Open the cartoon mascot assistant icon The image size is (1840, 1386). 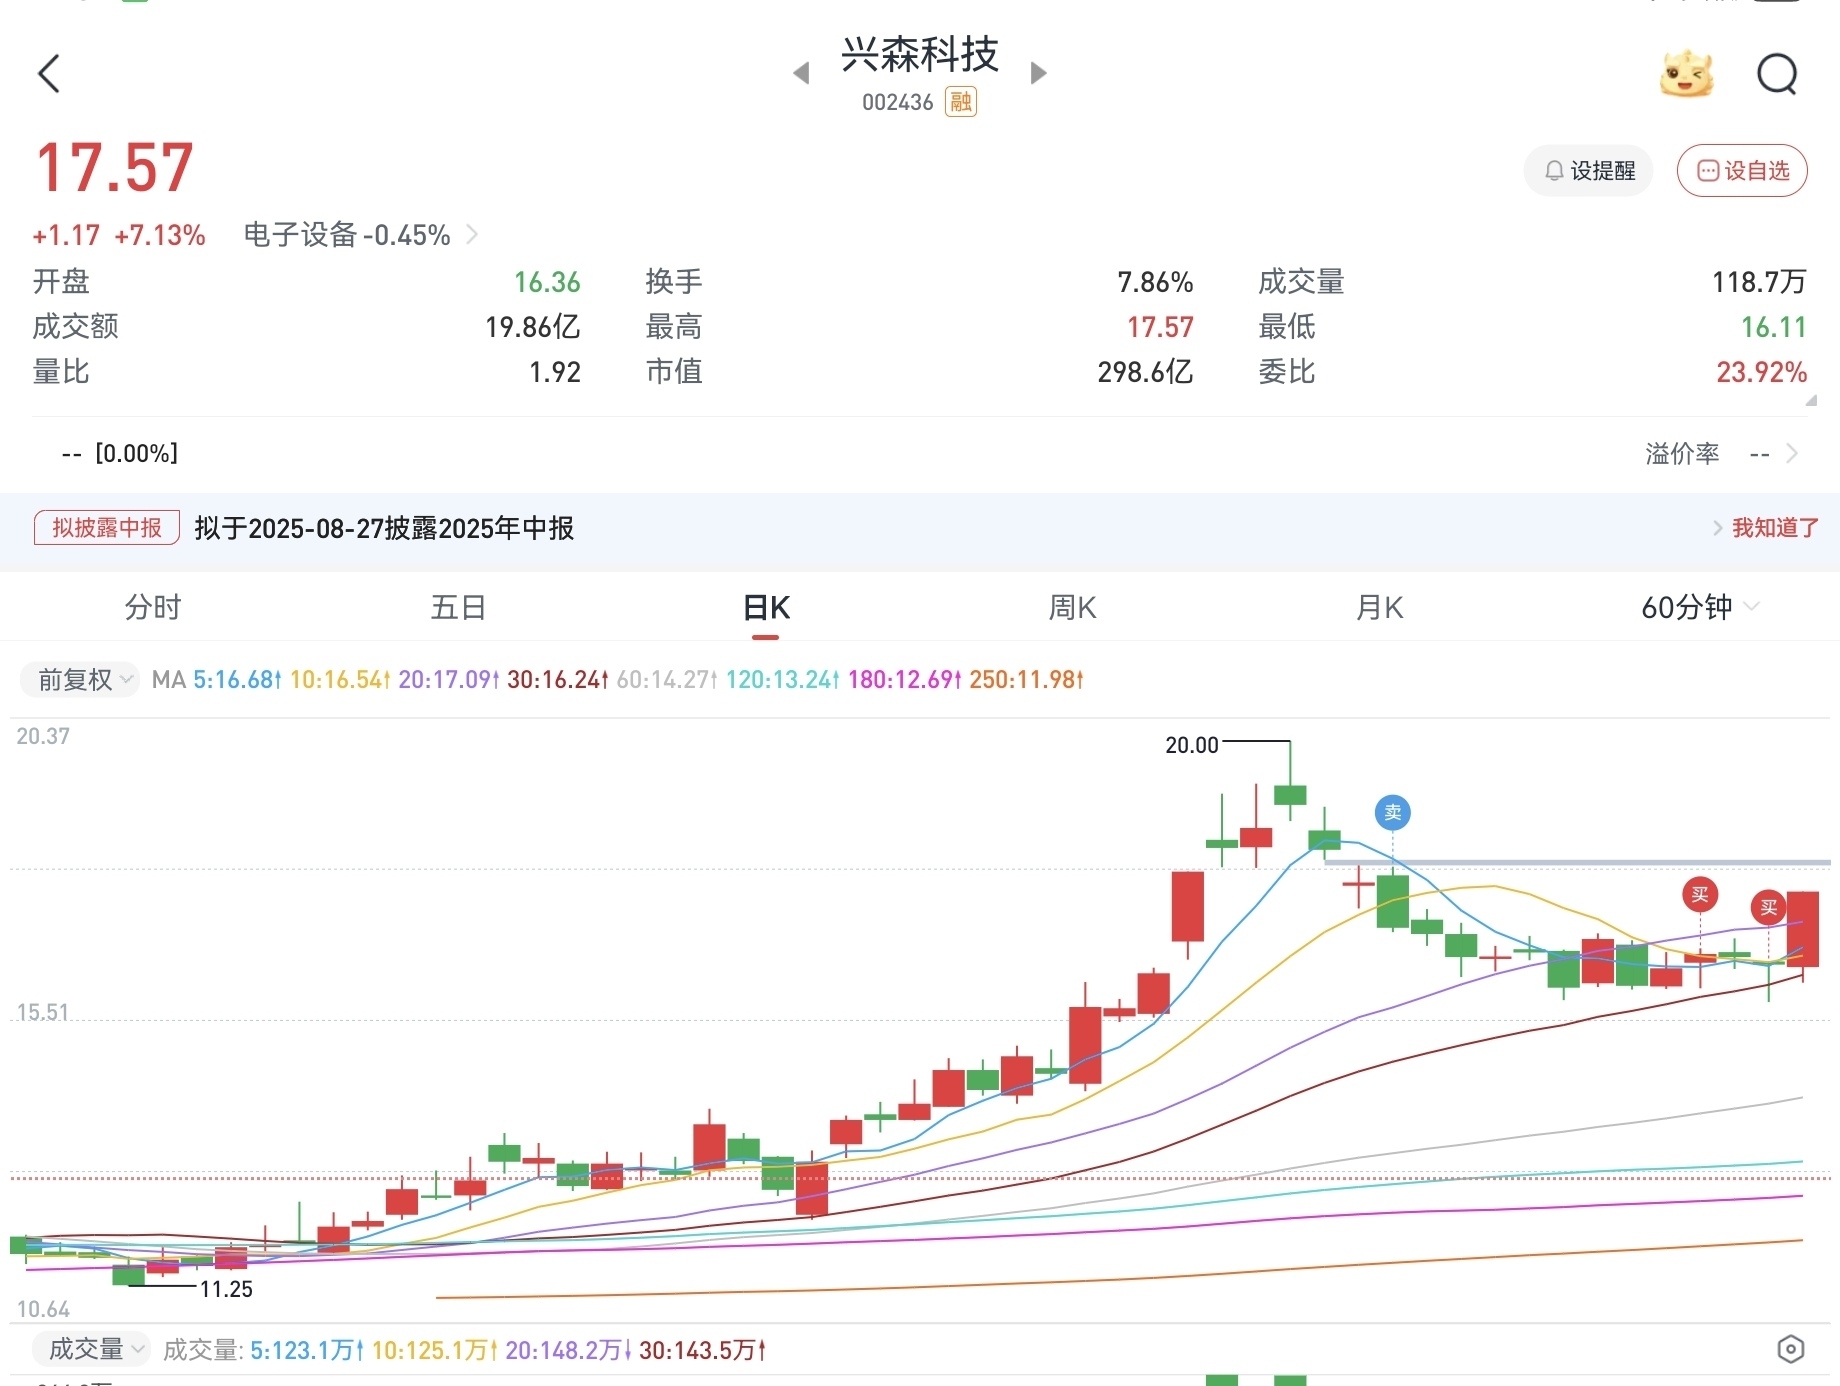pyautogui.click(x=1686, y=73)
